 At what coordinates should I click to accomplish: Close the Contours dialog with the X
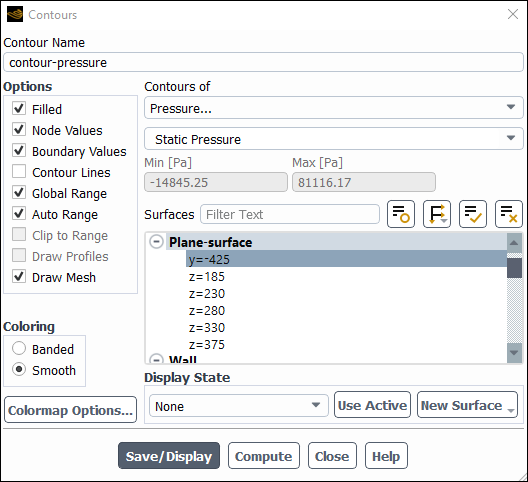point(513,14)
